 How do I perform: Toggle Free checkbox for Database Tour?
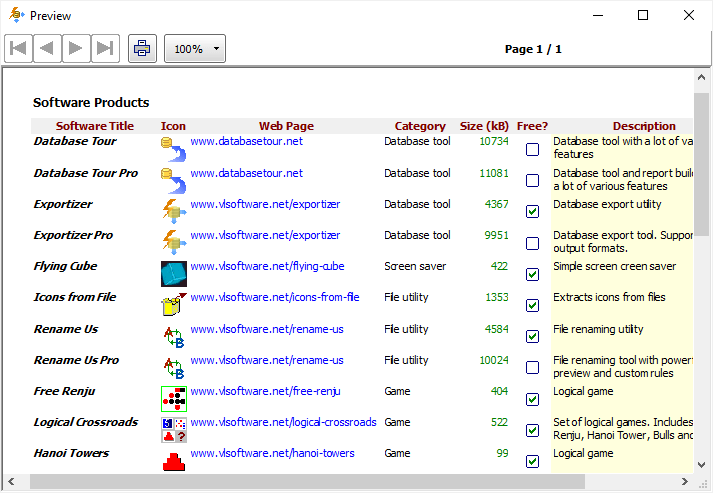(x=533, y=150)
